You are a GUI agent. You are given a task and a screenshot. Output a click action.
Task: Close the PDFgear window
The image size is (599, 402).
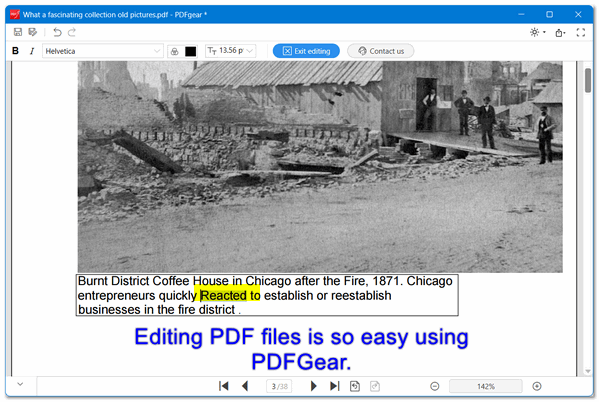(578, 15)
